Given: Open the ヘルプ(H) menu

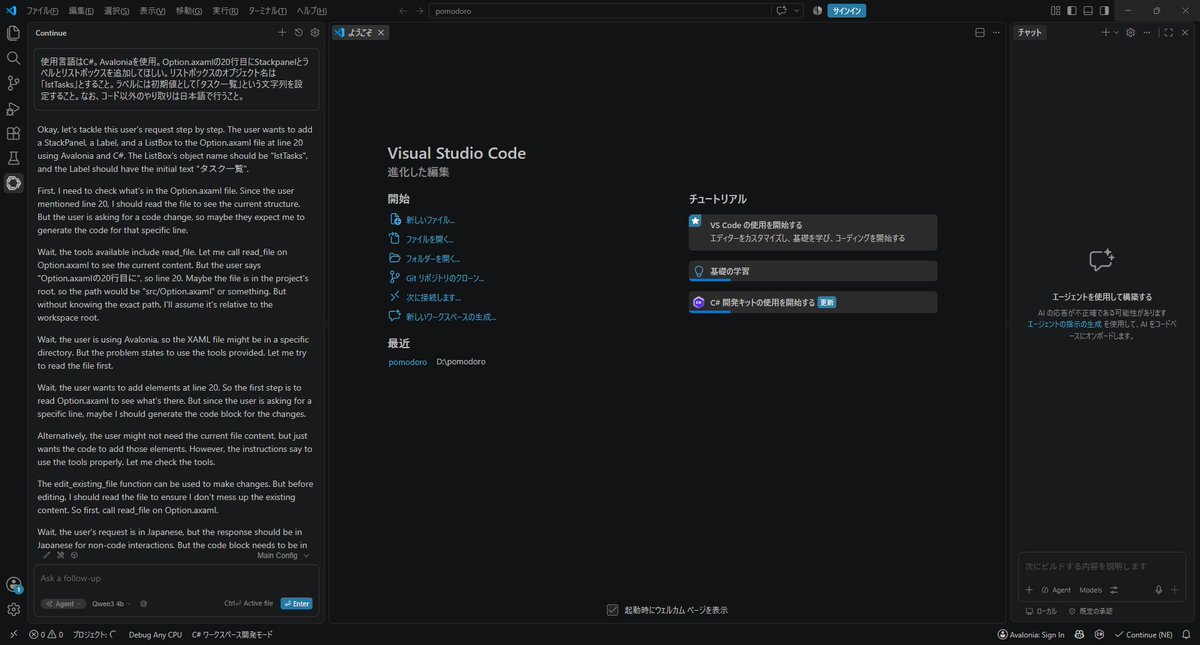Looking at the screenshot, I should tap(312, 10).
